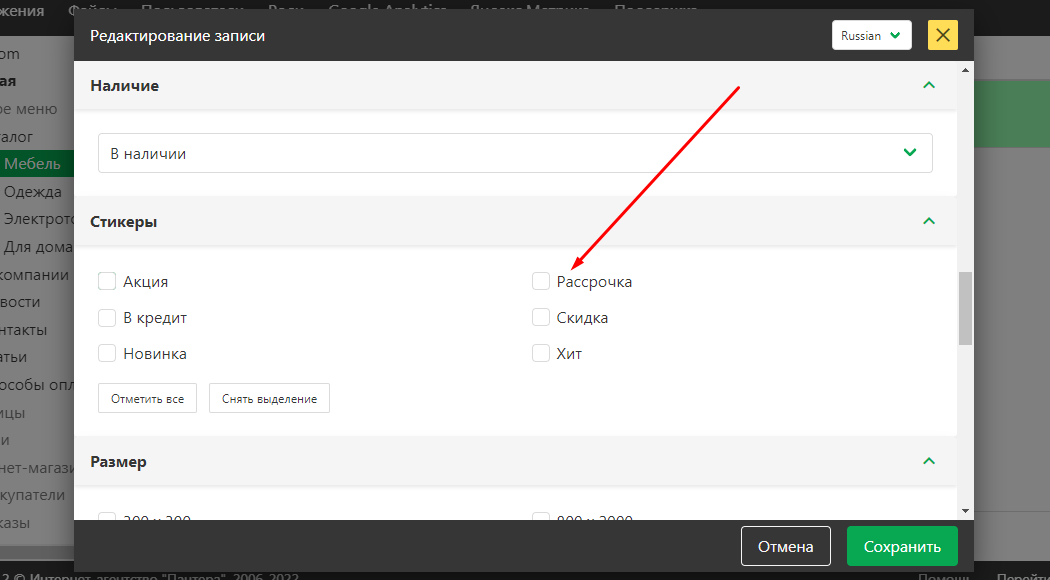The image size is (1050, 580).
Task: Click the Отметить все button
Action: pos(148,398)
